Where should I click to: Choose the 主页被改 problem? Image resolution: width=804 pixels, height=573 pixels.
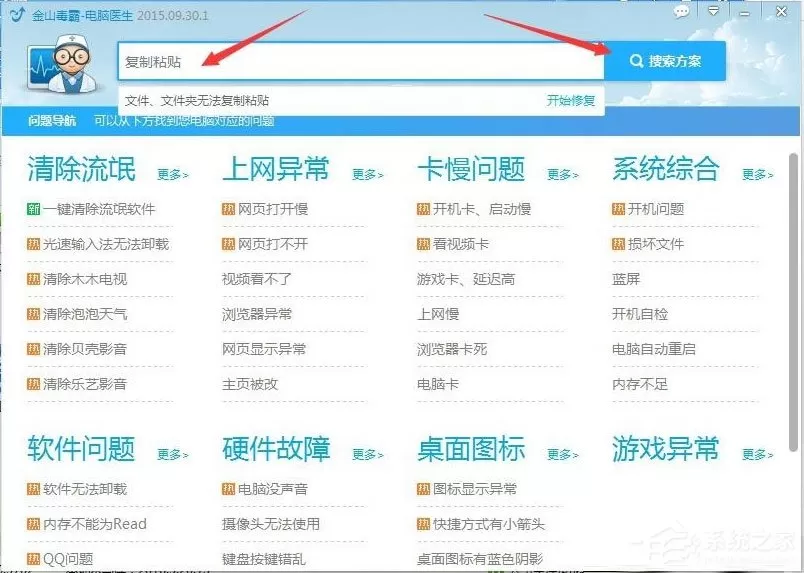(250, 384)
